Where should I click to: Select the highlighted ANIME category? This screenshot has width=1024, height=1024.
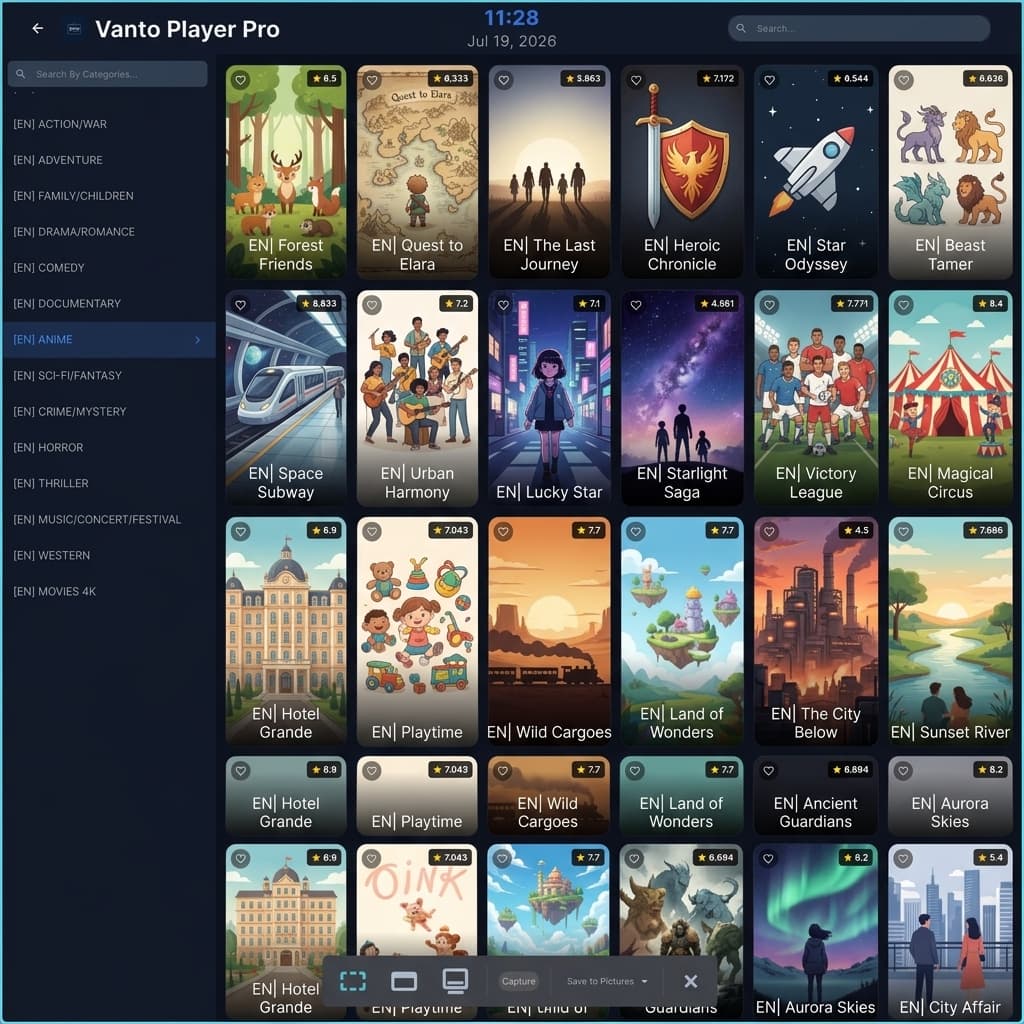click(109, 340)
